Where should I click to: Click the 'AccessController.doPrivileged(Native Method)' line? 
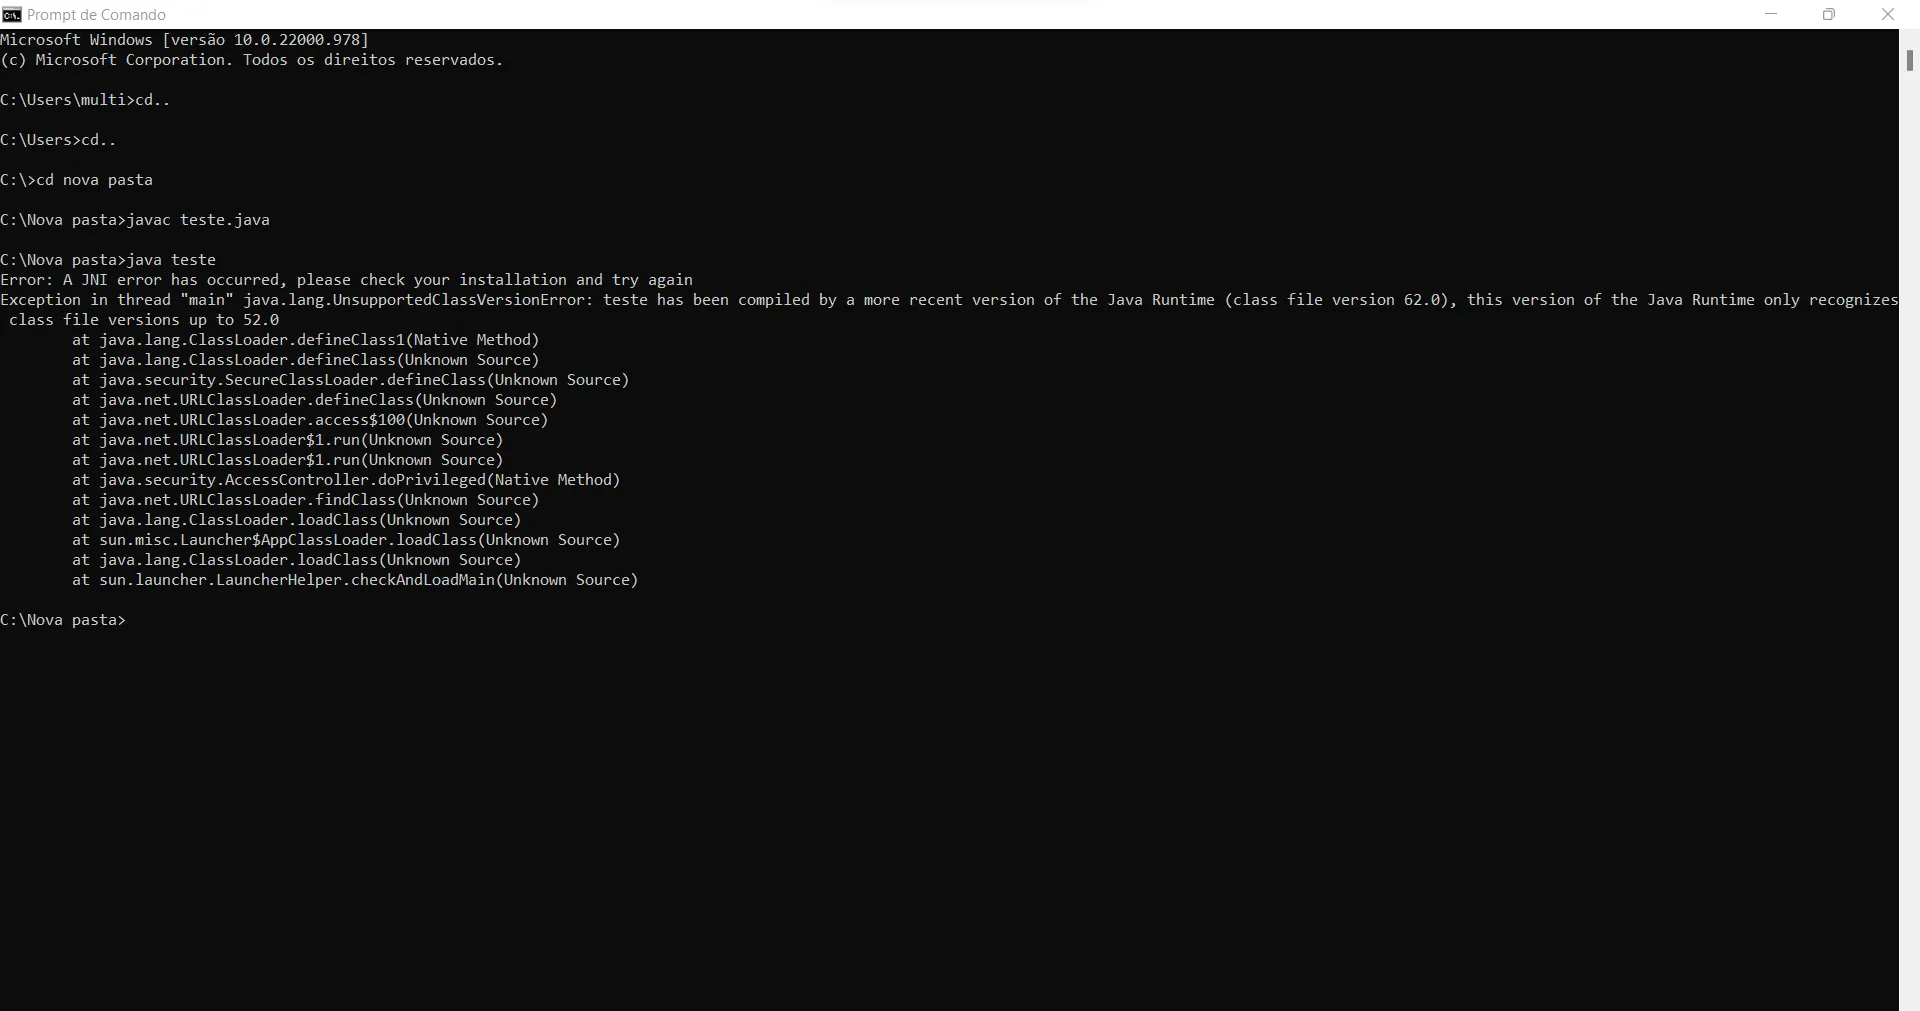(346, 480)
